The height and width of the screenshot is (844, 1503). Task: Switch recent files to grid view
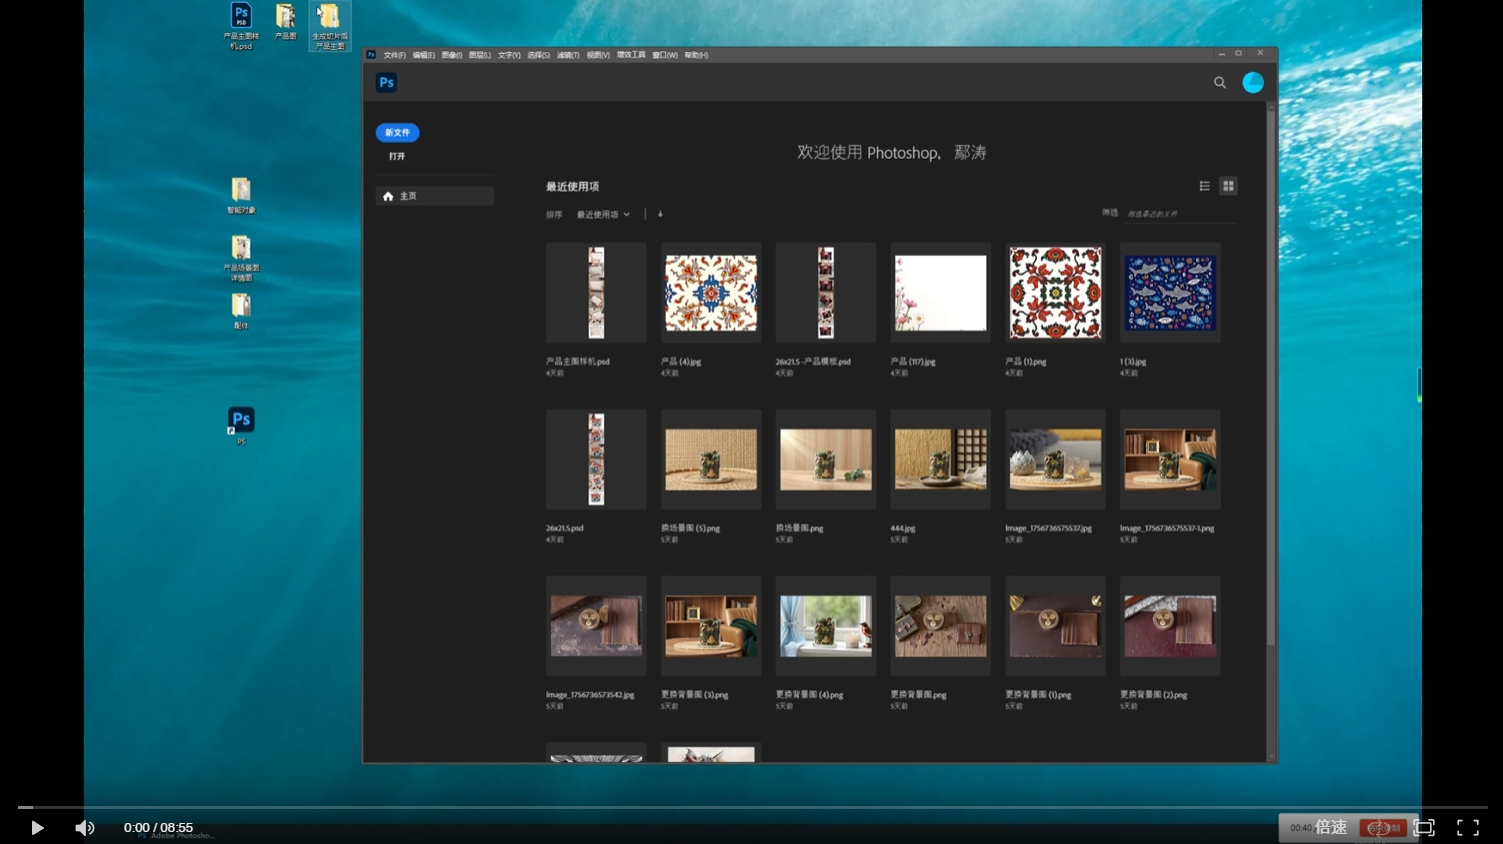(1228, 186)
